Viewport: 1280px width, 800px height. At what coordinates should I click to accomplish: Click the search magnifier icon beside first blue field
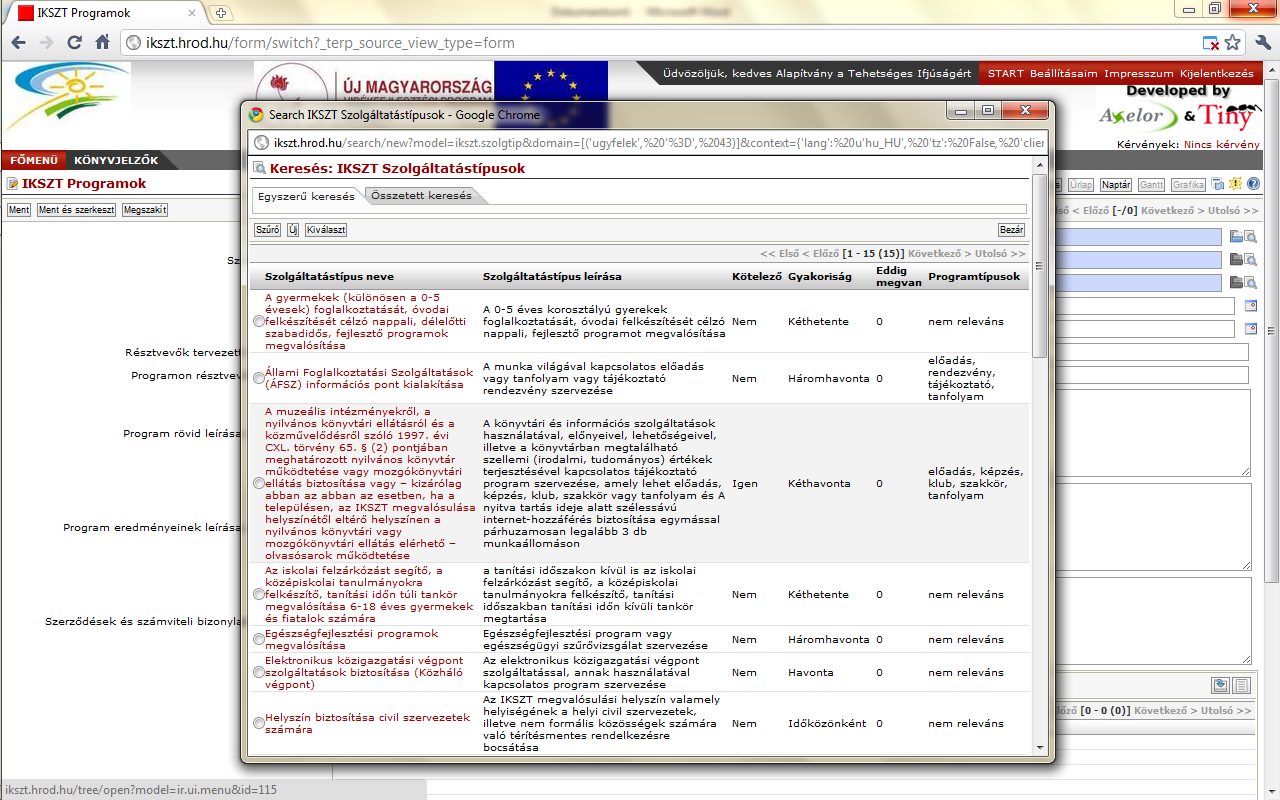point(1250,237)
